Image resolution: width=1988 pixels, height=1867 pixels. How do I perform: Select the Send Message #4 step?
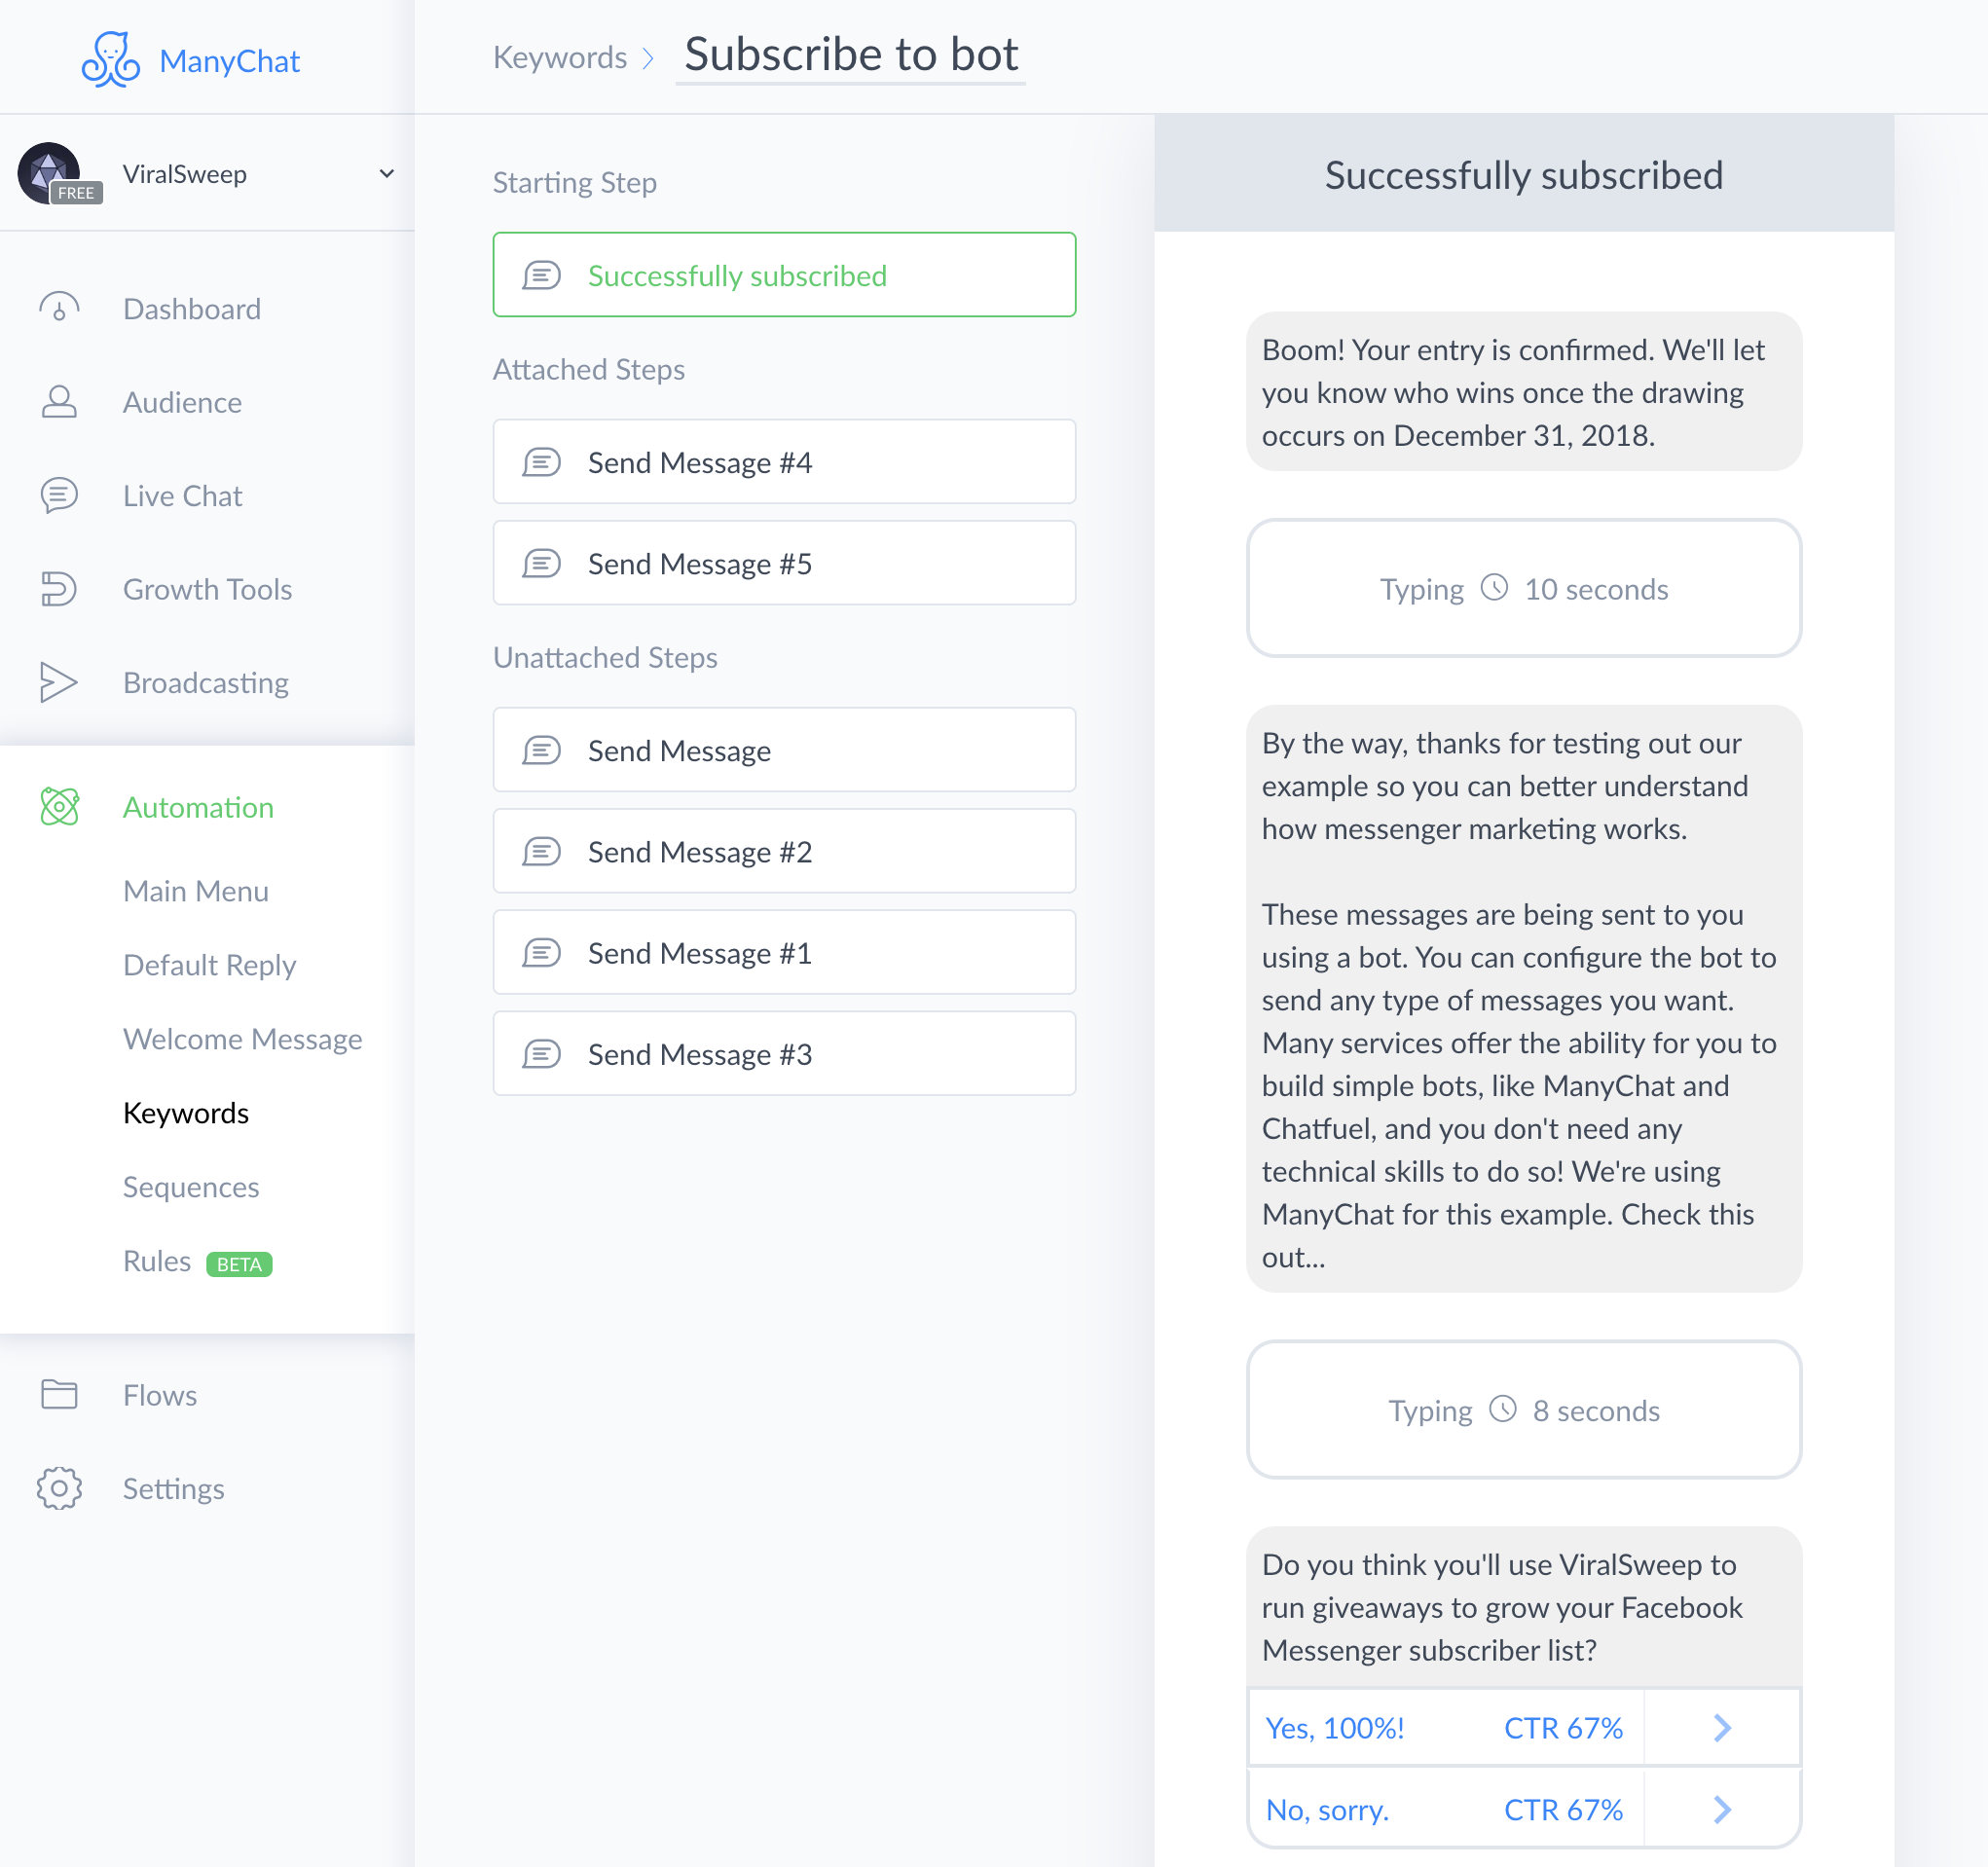point(784,462)
